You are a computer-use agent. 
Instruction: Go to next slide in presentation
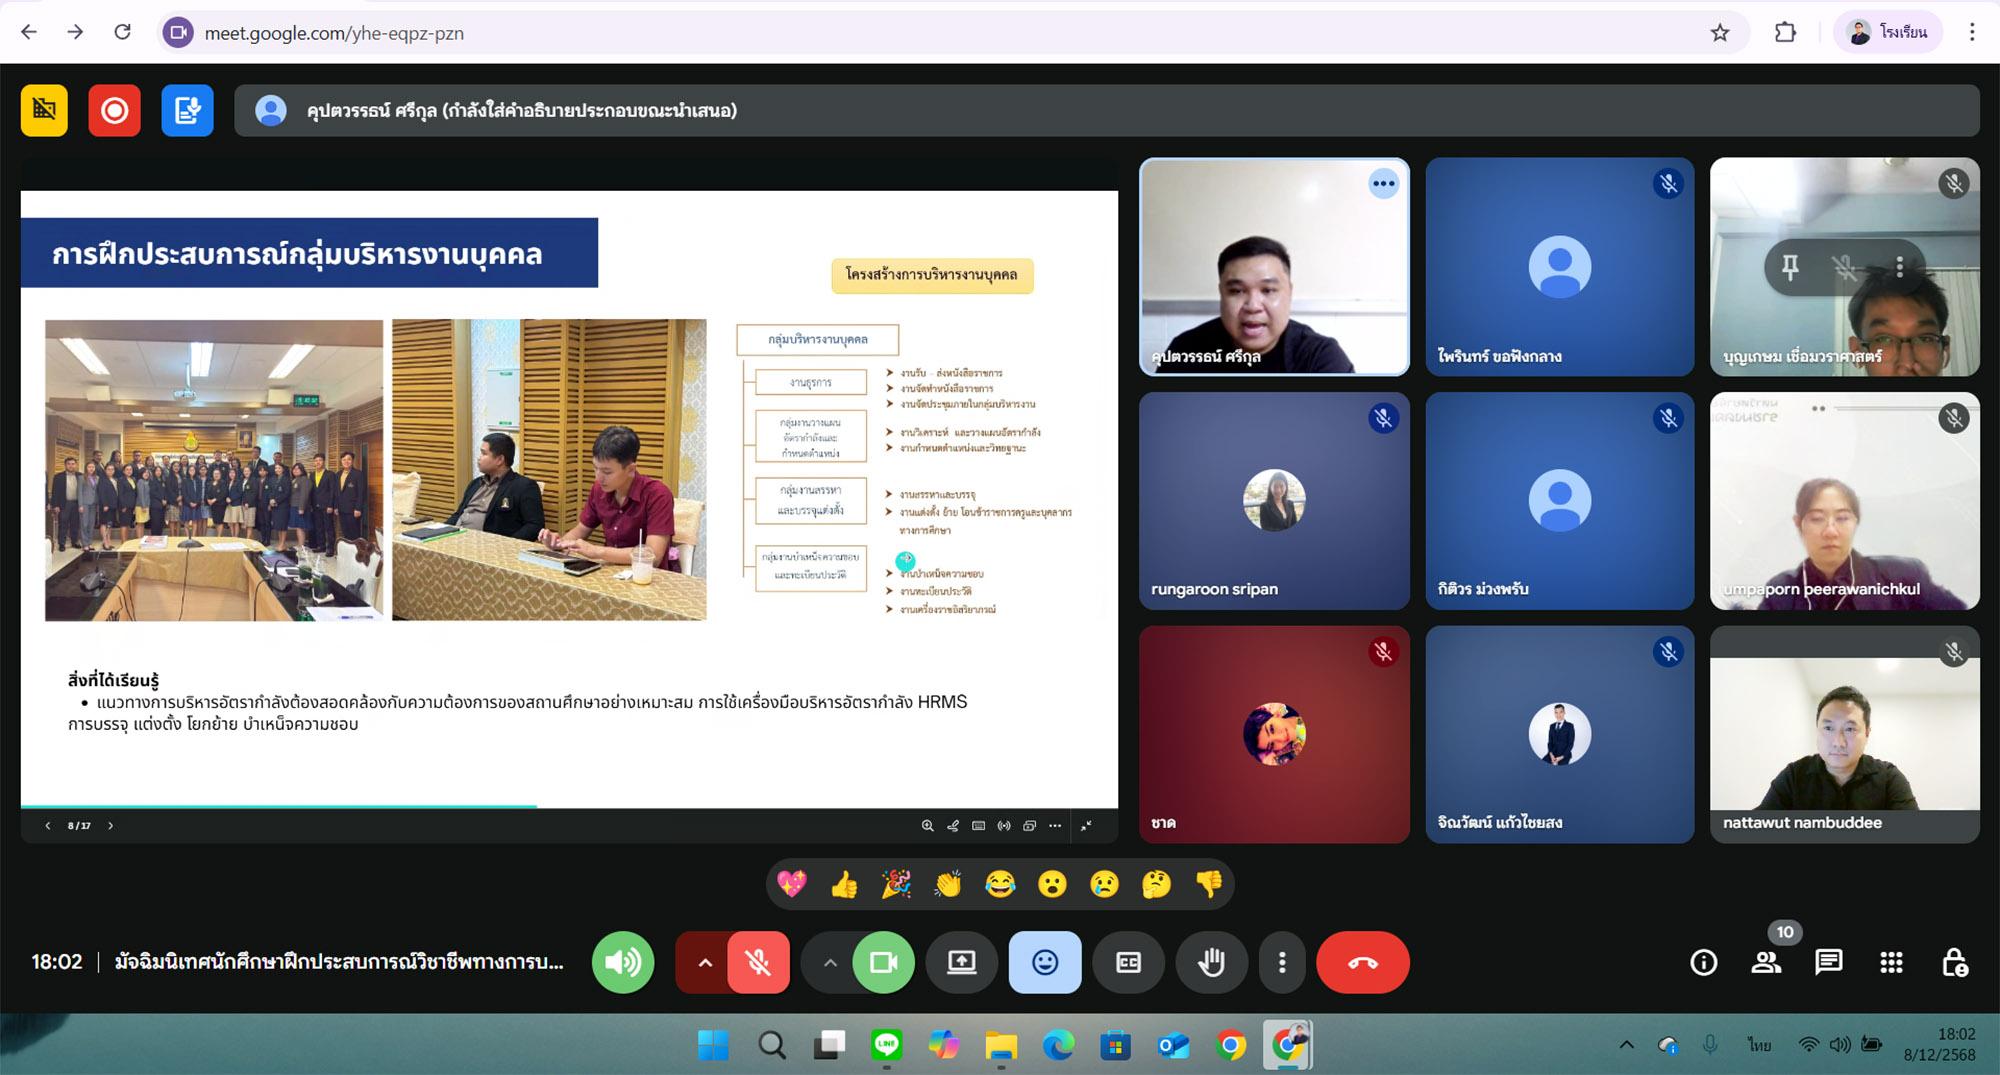111,826
